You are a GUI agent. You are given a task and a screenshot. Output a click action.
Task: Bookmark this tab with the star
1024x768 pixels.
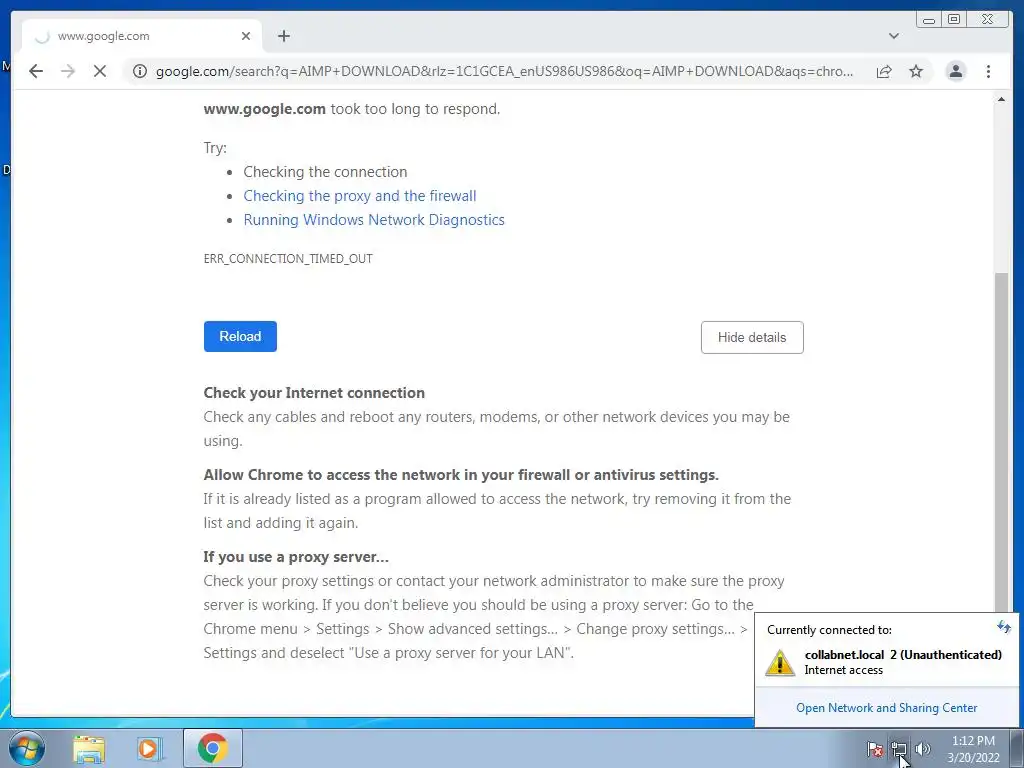coord(916,71)
